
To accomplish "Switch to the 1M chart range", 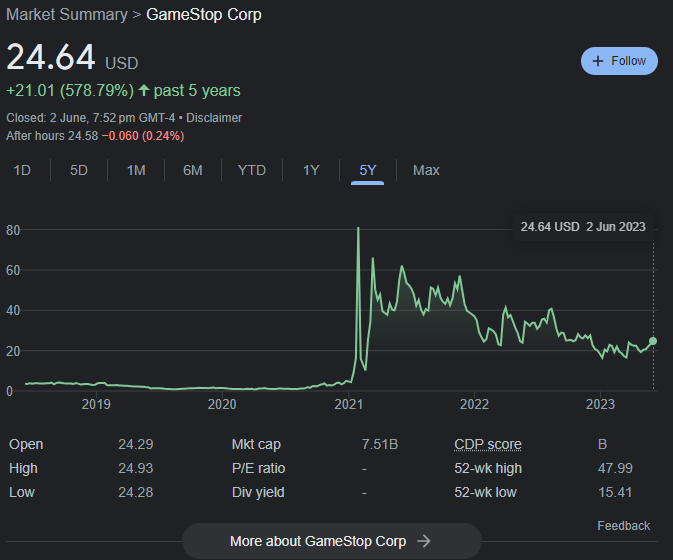I will point(136,170).
